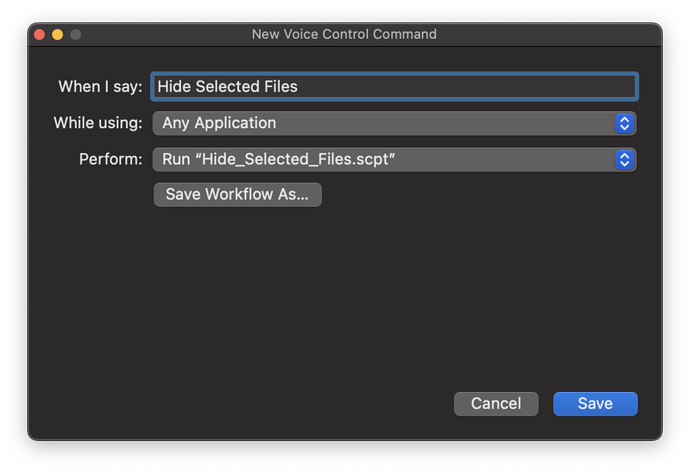Click the grayed-out zoom button in the title bar
Image resolution: width=690 pixels, height=473 pixels.
76,34
